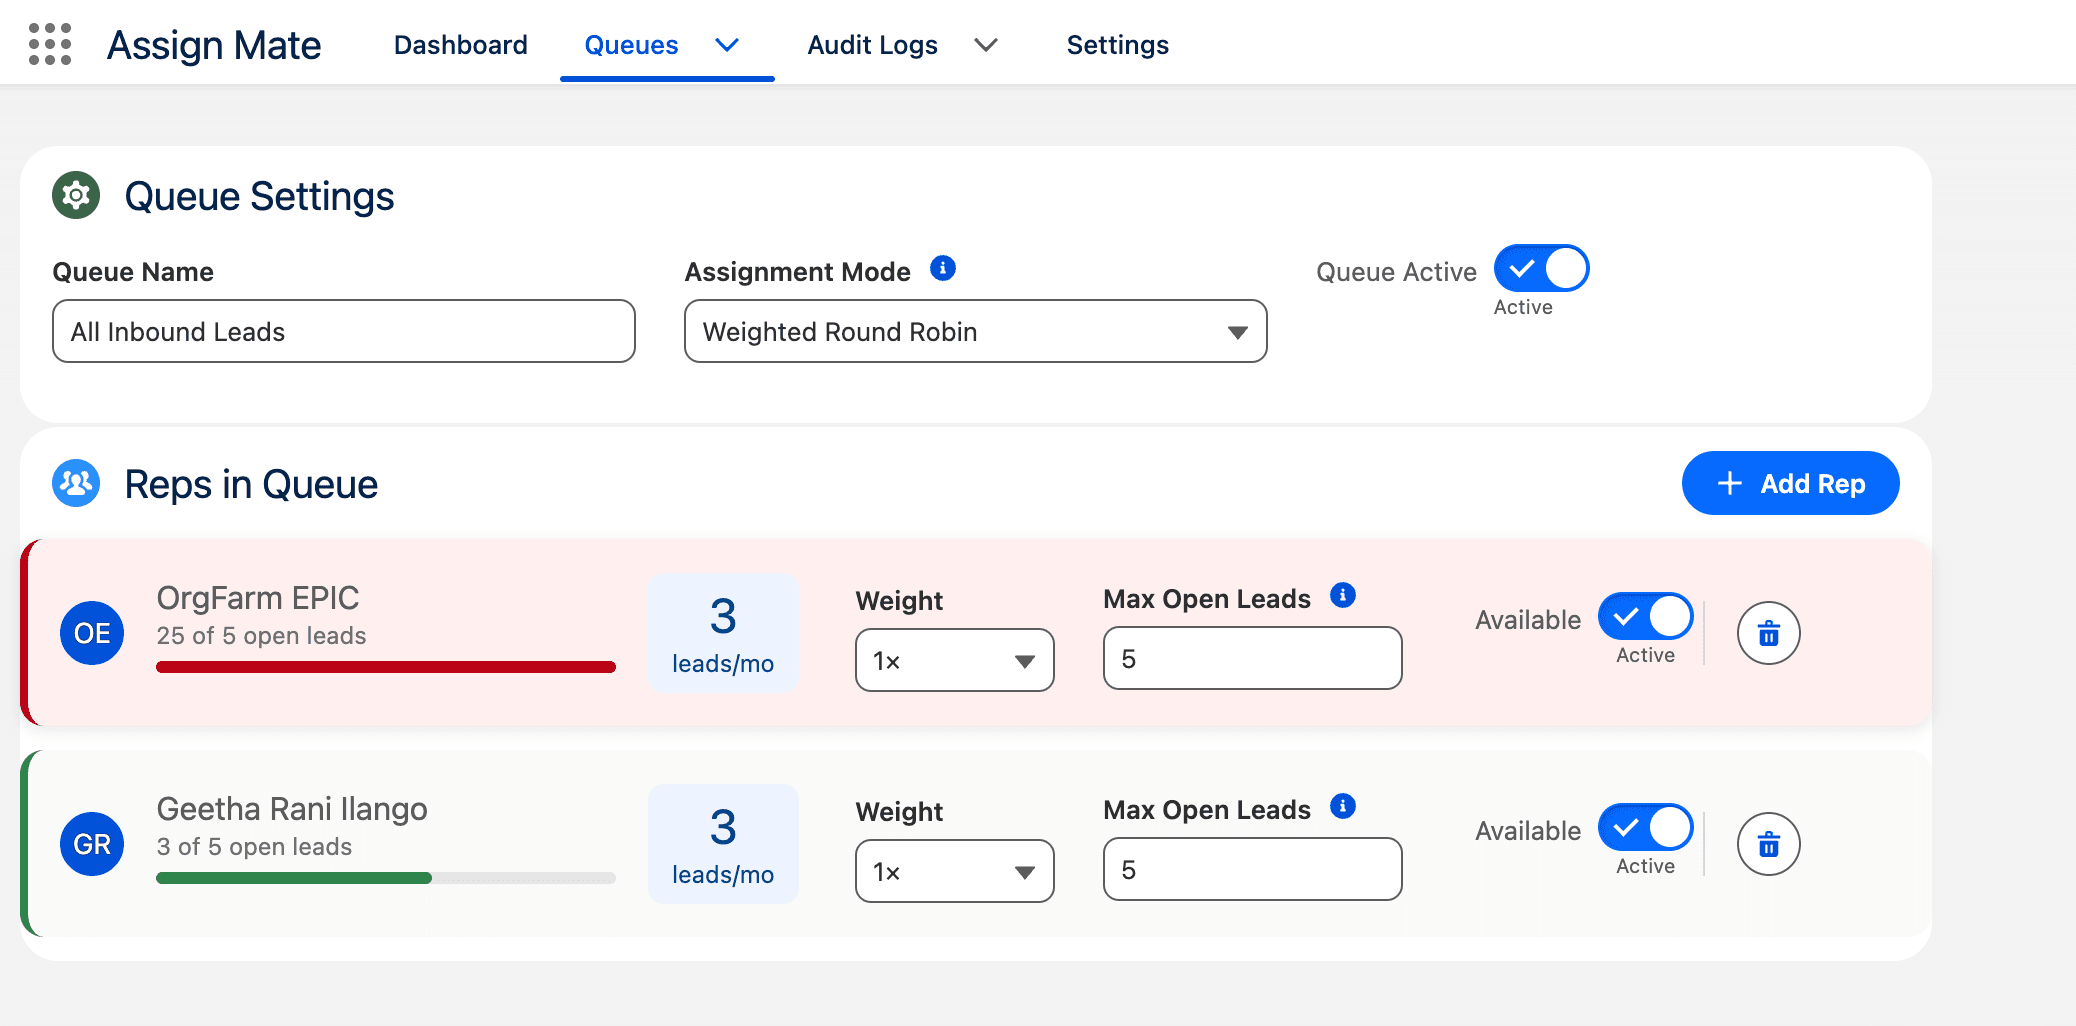Toggle the Queue Active switch
Viewport: 2076px width, 1026px height.
[1542, 268]
